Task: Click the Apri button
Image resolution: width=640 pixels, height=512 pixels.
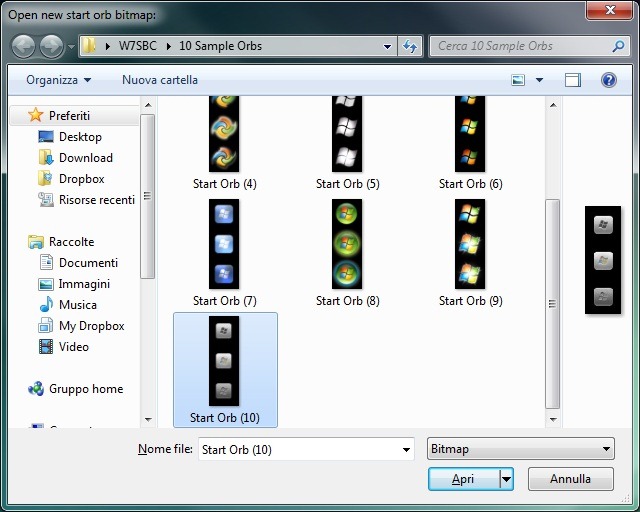Action: (464, 479)
